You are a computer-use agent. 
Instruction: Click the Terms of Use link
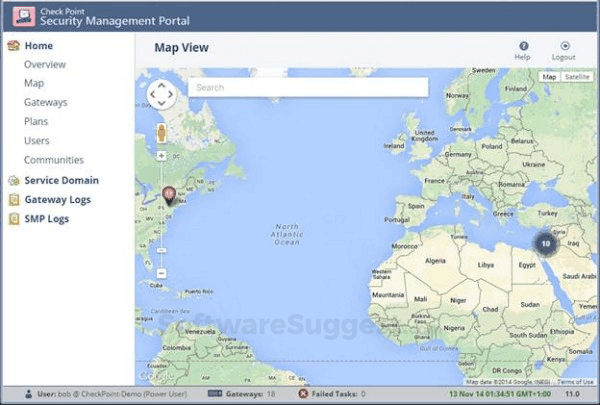pos(575,382)
